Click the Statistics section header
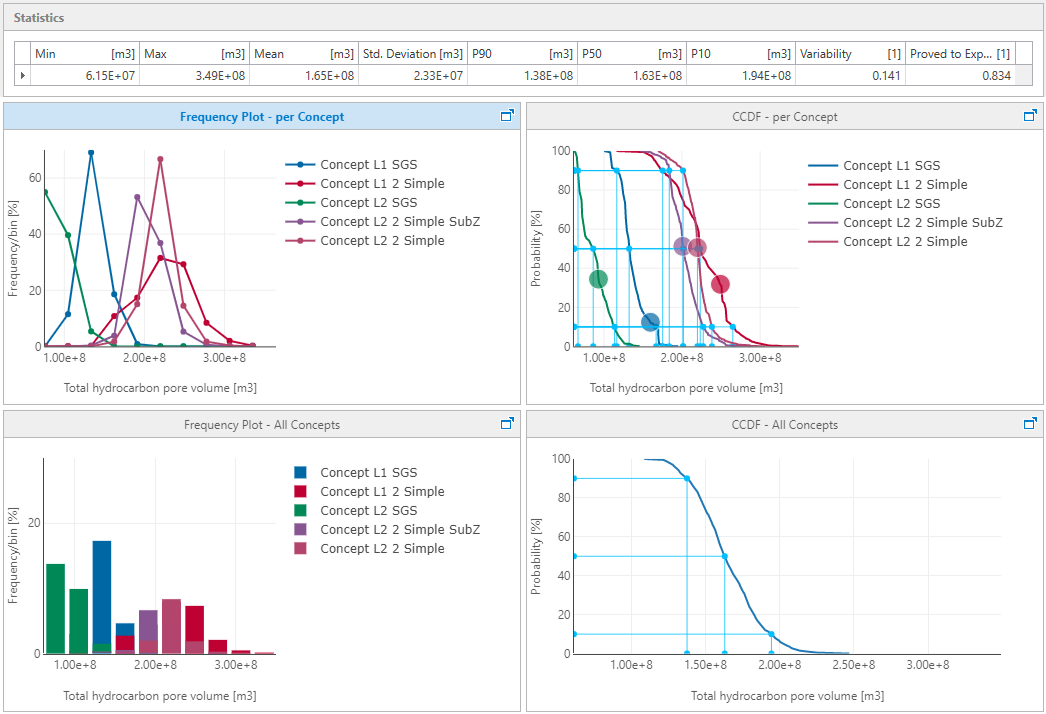 (x=39, y=18)
